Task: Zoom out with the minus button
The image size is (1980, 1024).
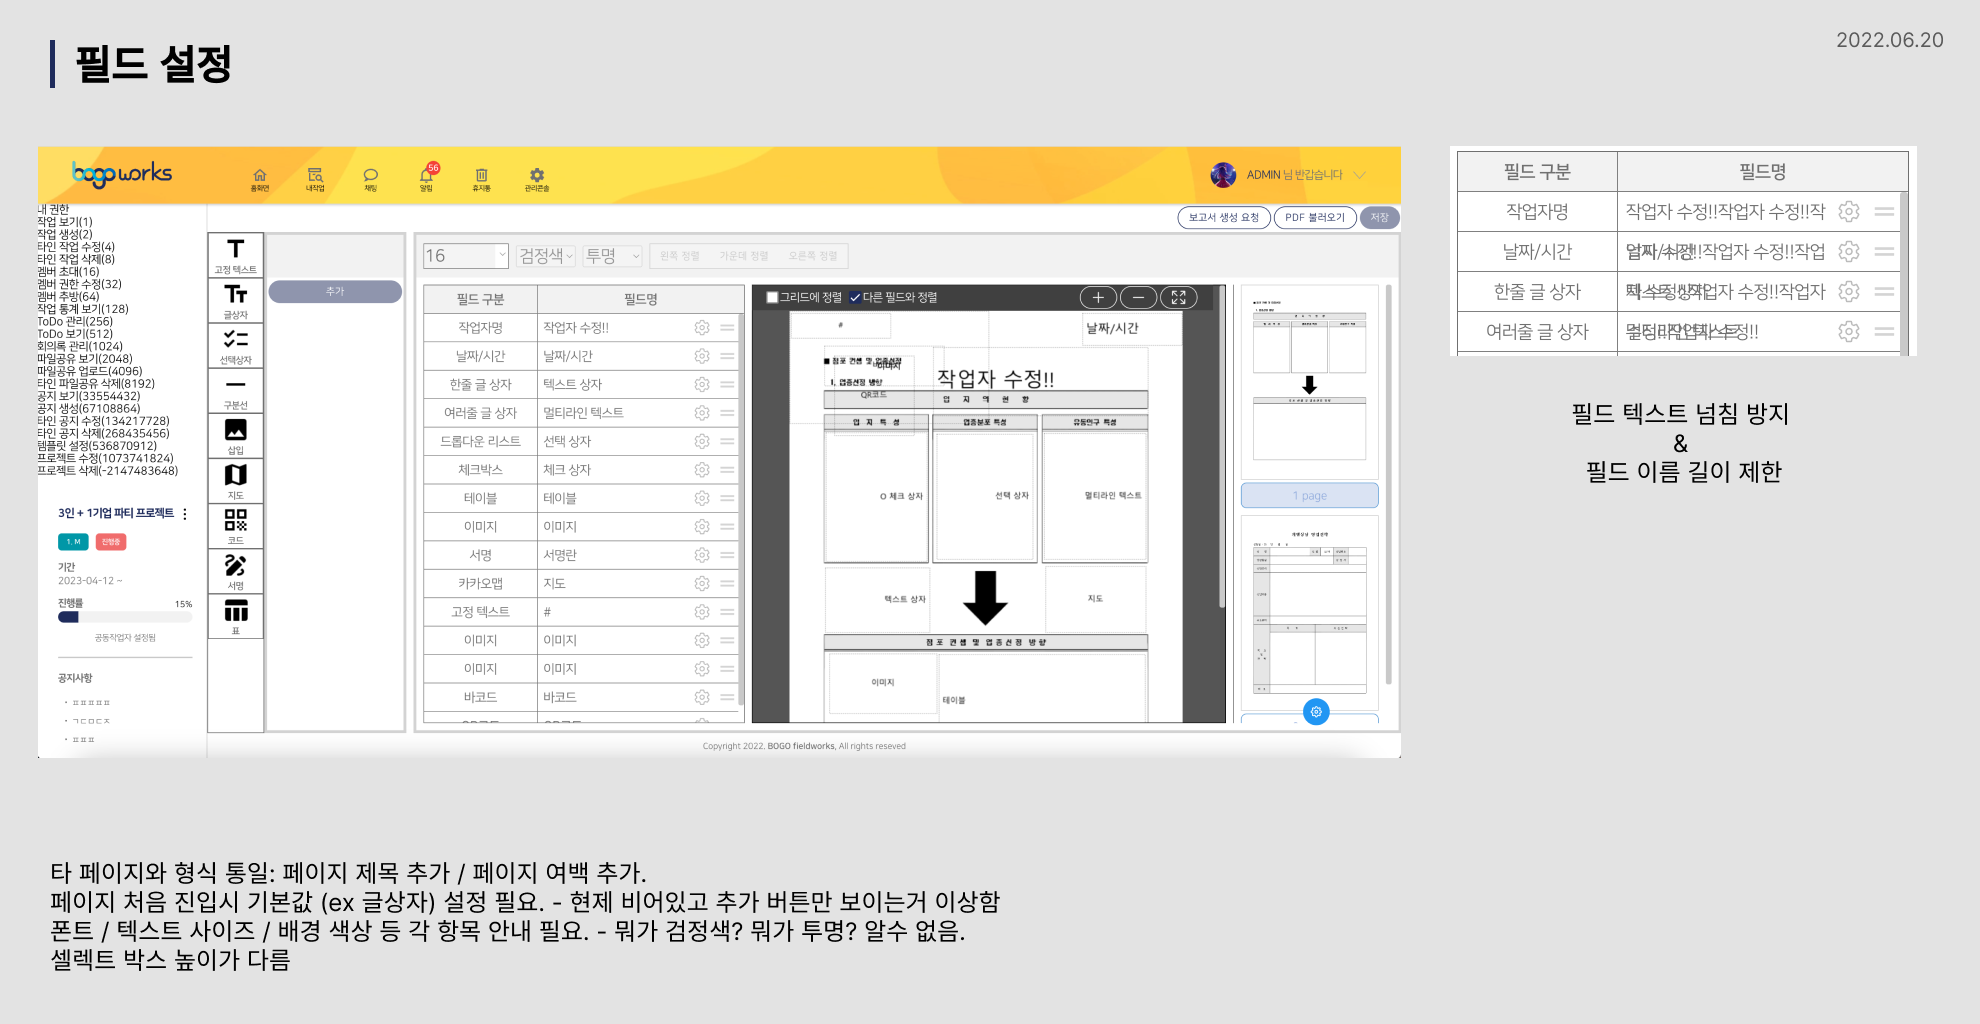Action: click(1138, 297)
